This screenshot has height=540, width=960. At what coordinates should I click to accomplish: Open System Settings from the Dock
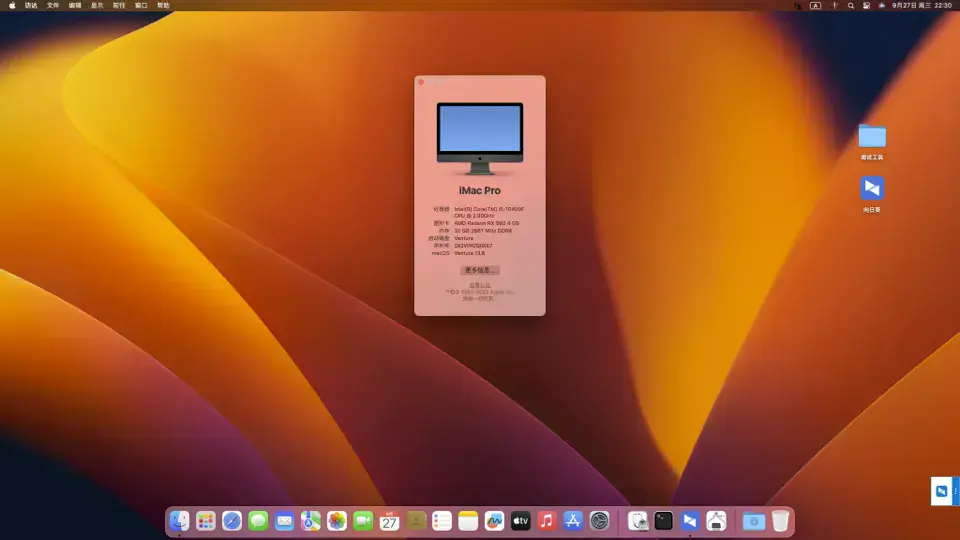pyautogui.click(x=599, y=521)
